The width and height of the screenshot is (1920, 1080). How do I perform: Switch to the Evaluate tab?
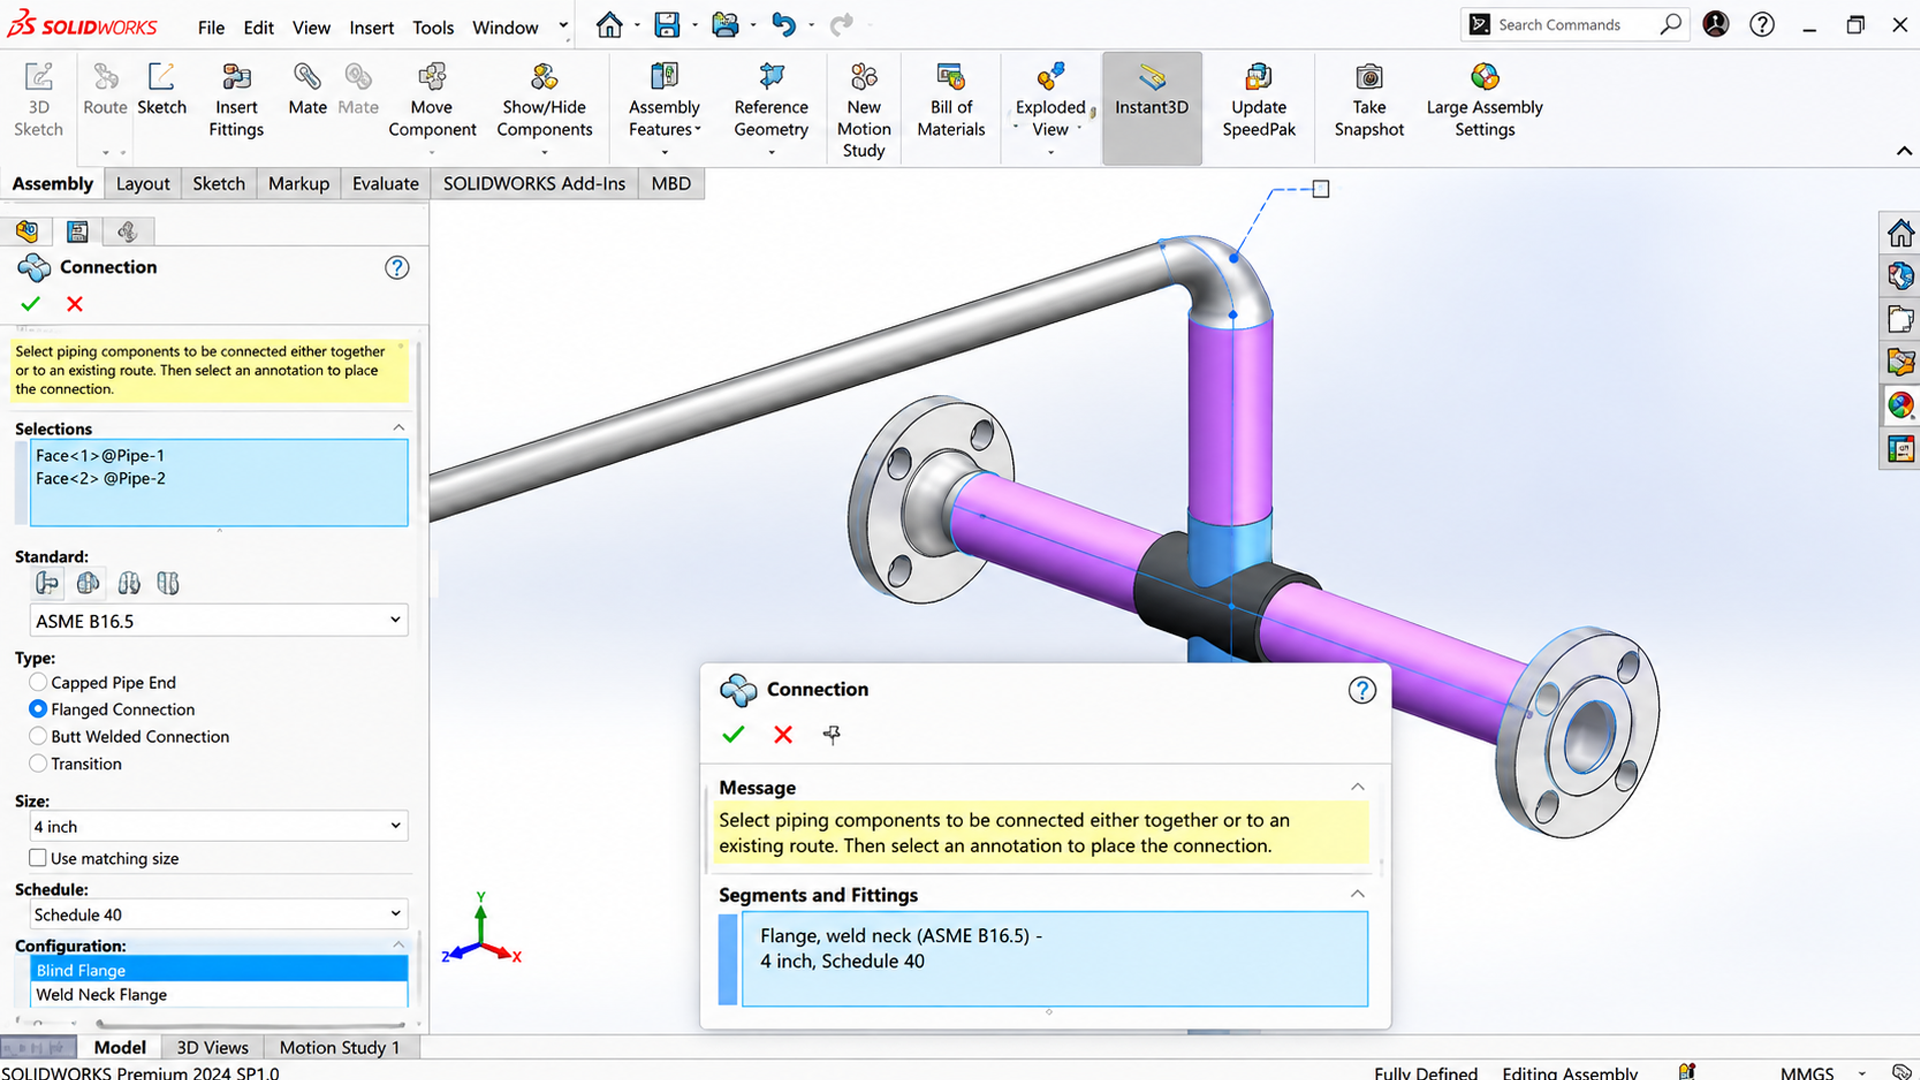point(385,183)
